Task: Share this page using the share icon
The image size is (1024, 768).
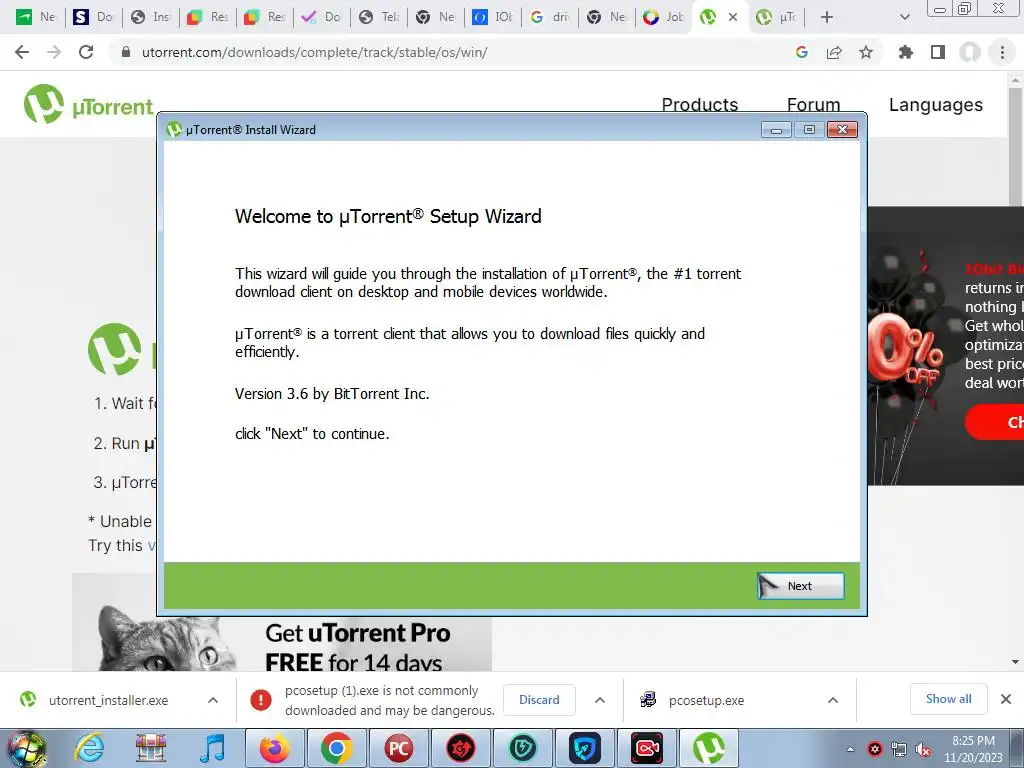Action: [x=834, y=52]
